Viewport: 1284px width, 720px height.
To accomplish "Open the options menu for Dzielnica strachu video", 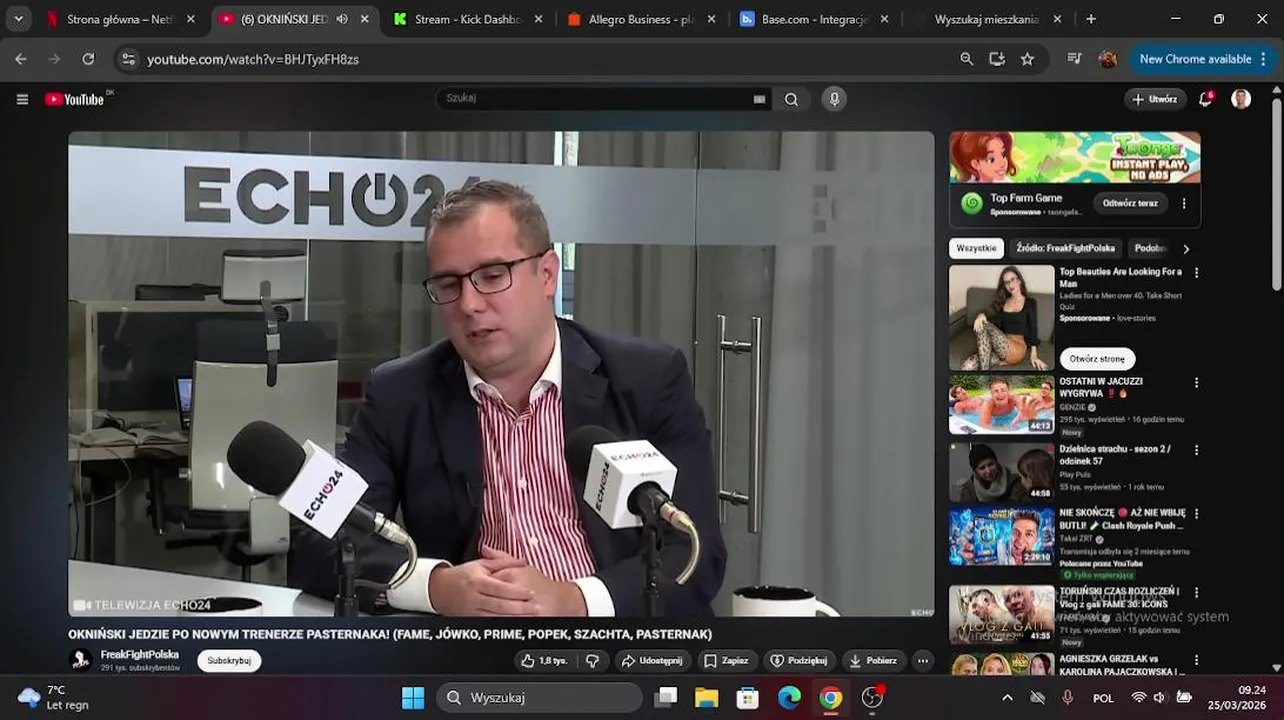I will pos(1196,450).
